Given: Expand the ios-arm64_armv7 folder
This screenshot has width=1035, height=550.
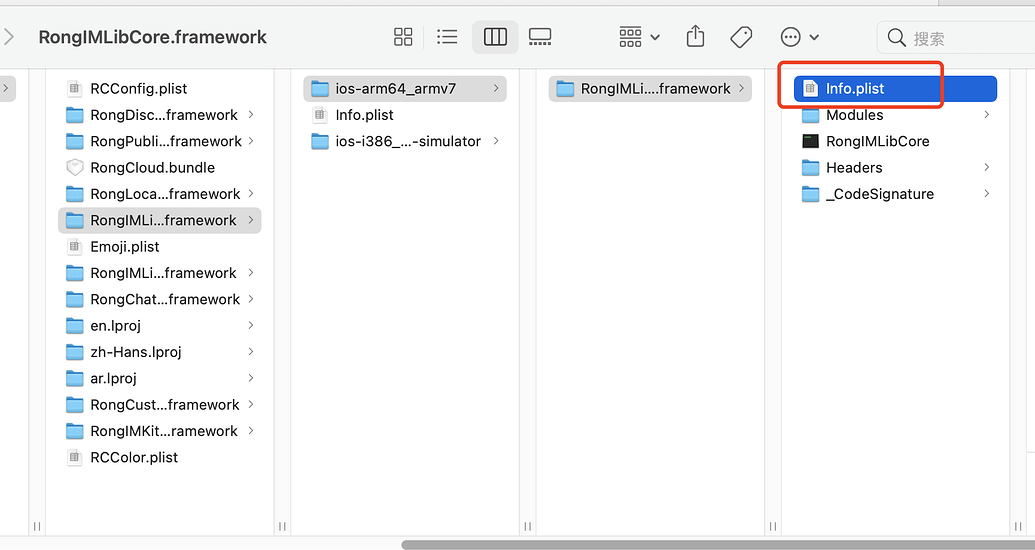Looking at the screenshot, I should pyautogui.click(x=496, y=88).
